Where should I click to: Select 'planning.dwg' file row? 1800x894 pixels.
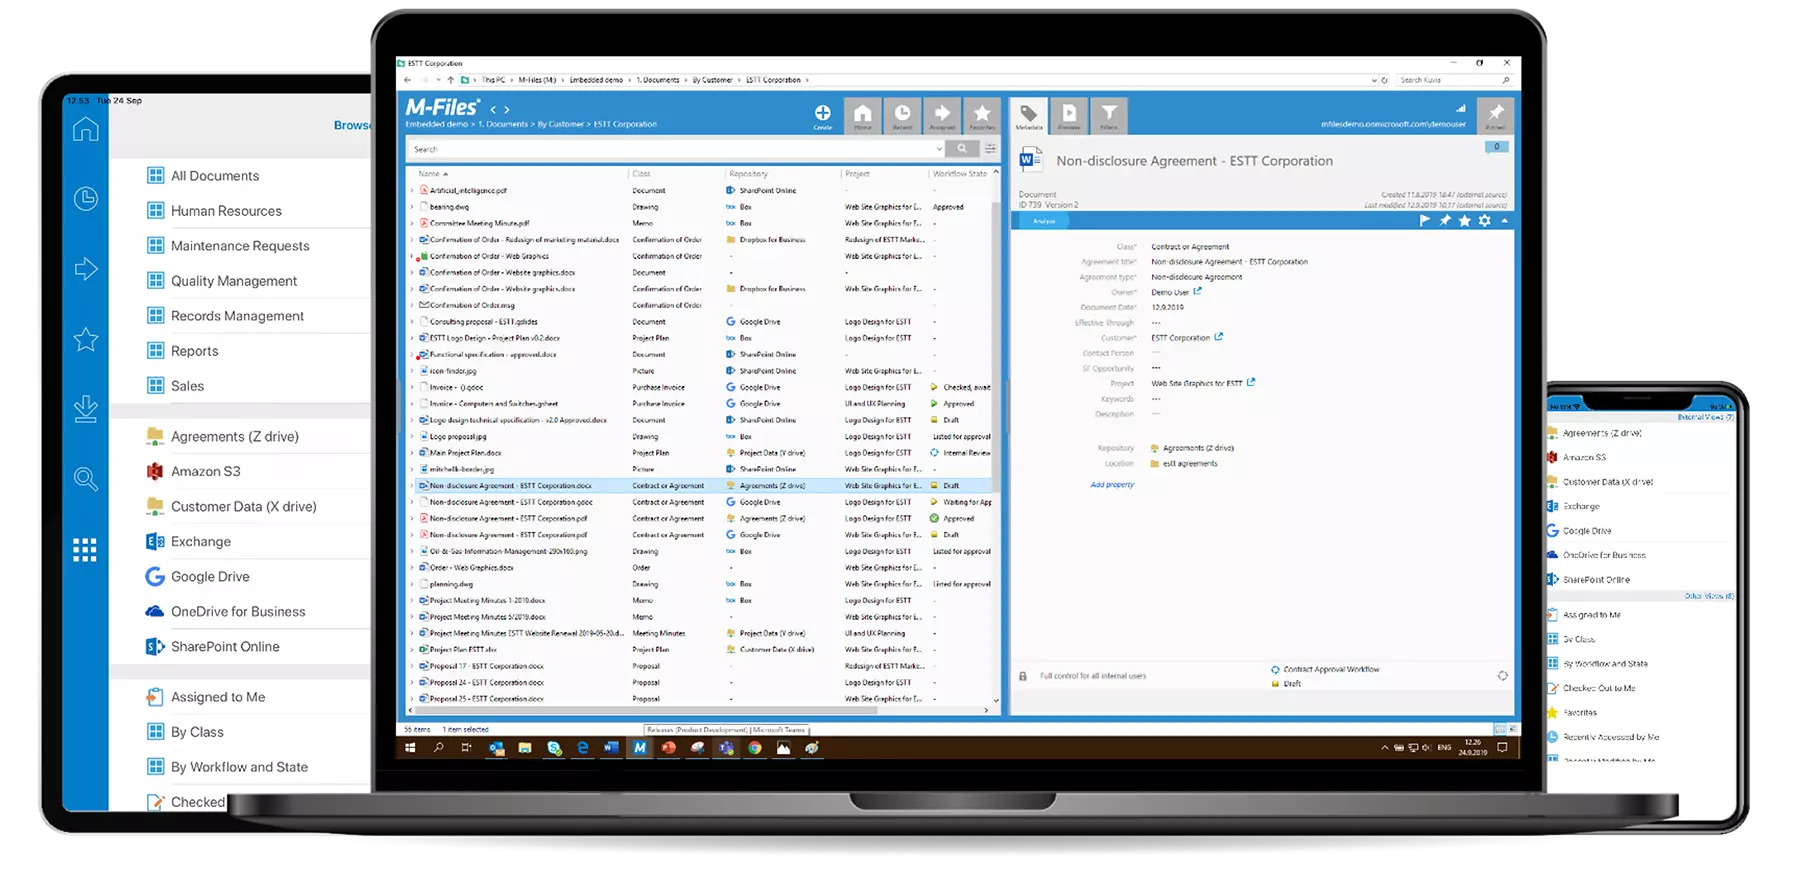(451, 584)
